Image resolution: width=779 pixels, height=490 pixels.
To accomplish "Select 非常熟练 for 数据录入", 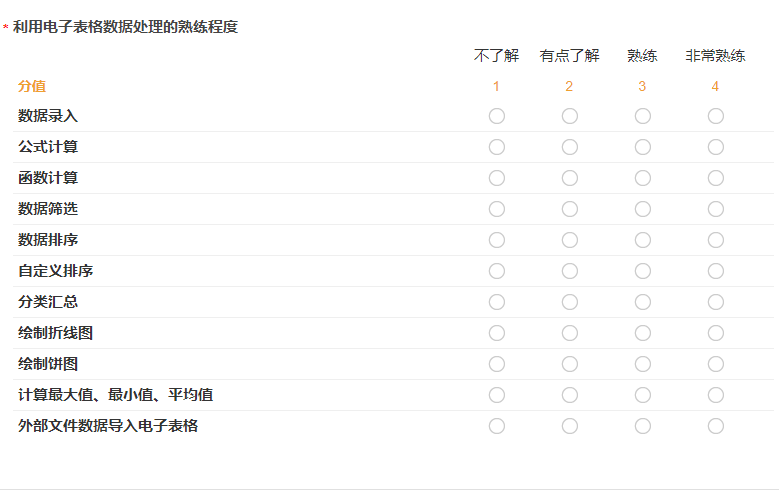I will pyautogui.click(x=716, y=116).
